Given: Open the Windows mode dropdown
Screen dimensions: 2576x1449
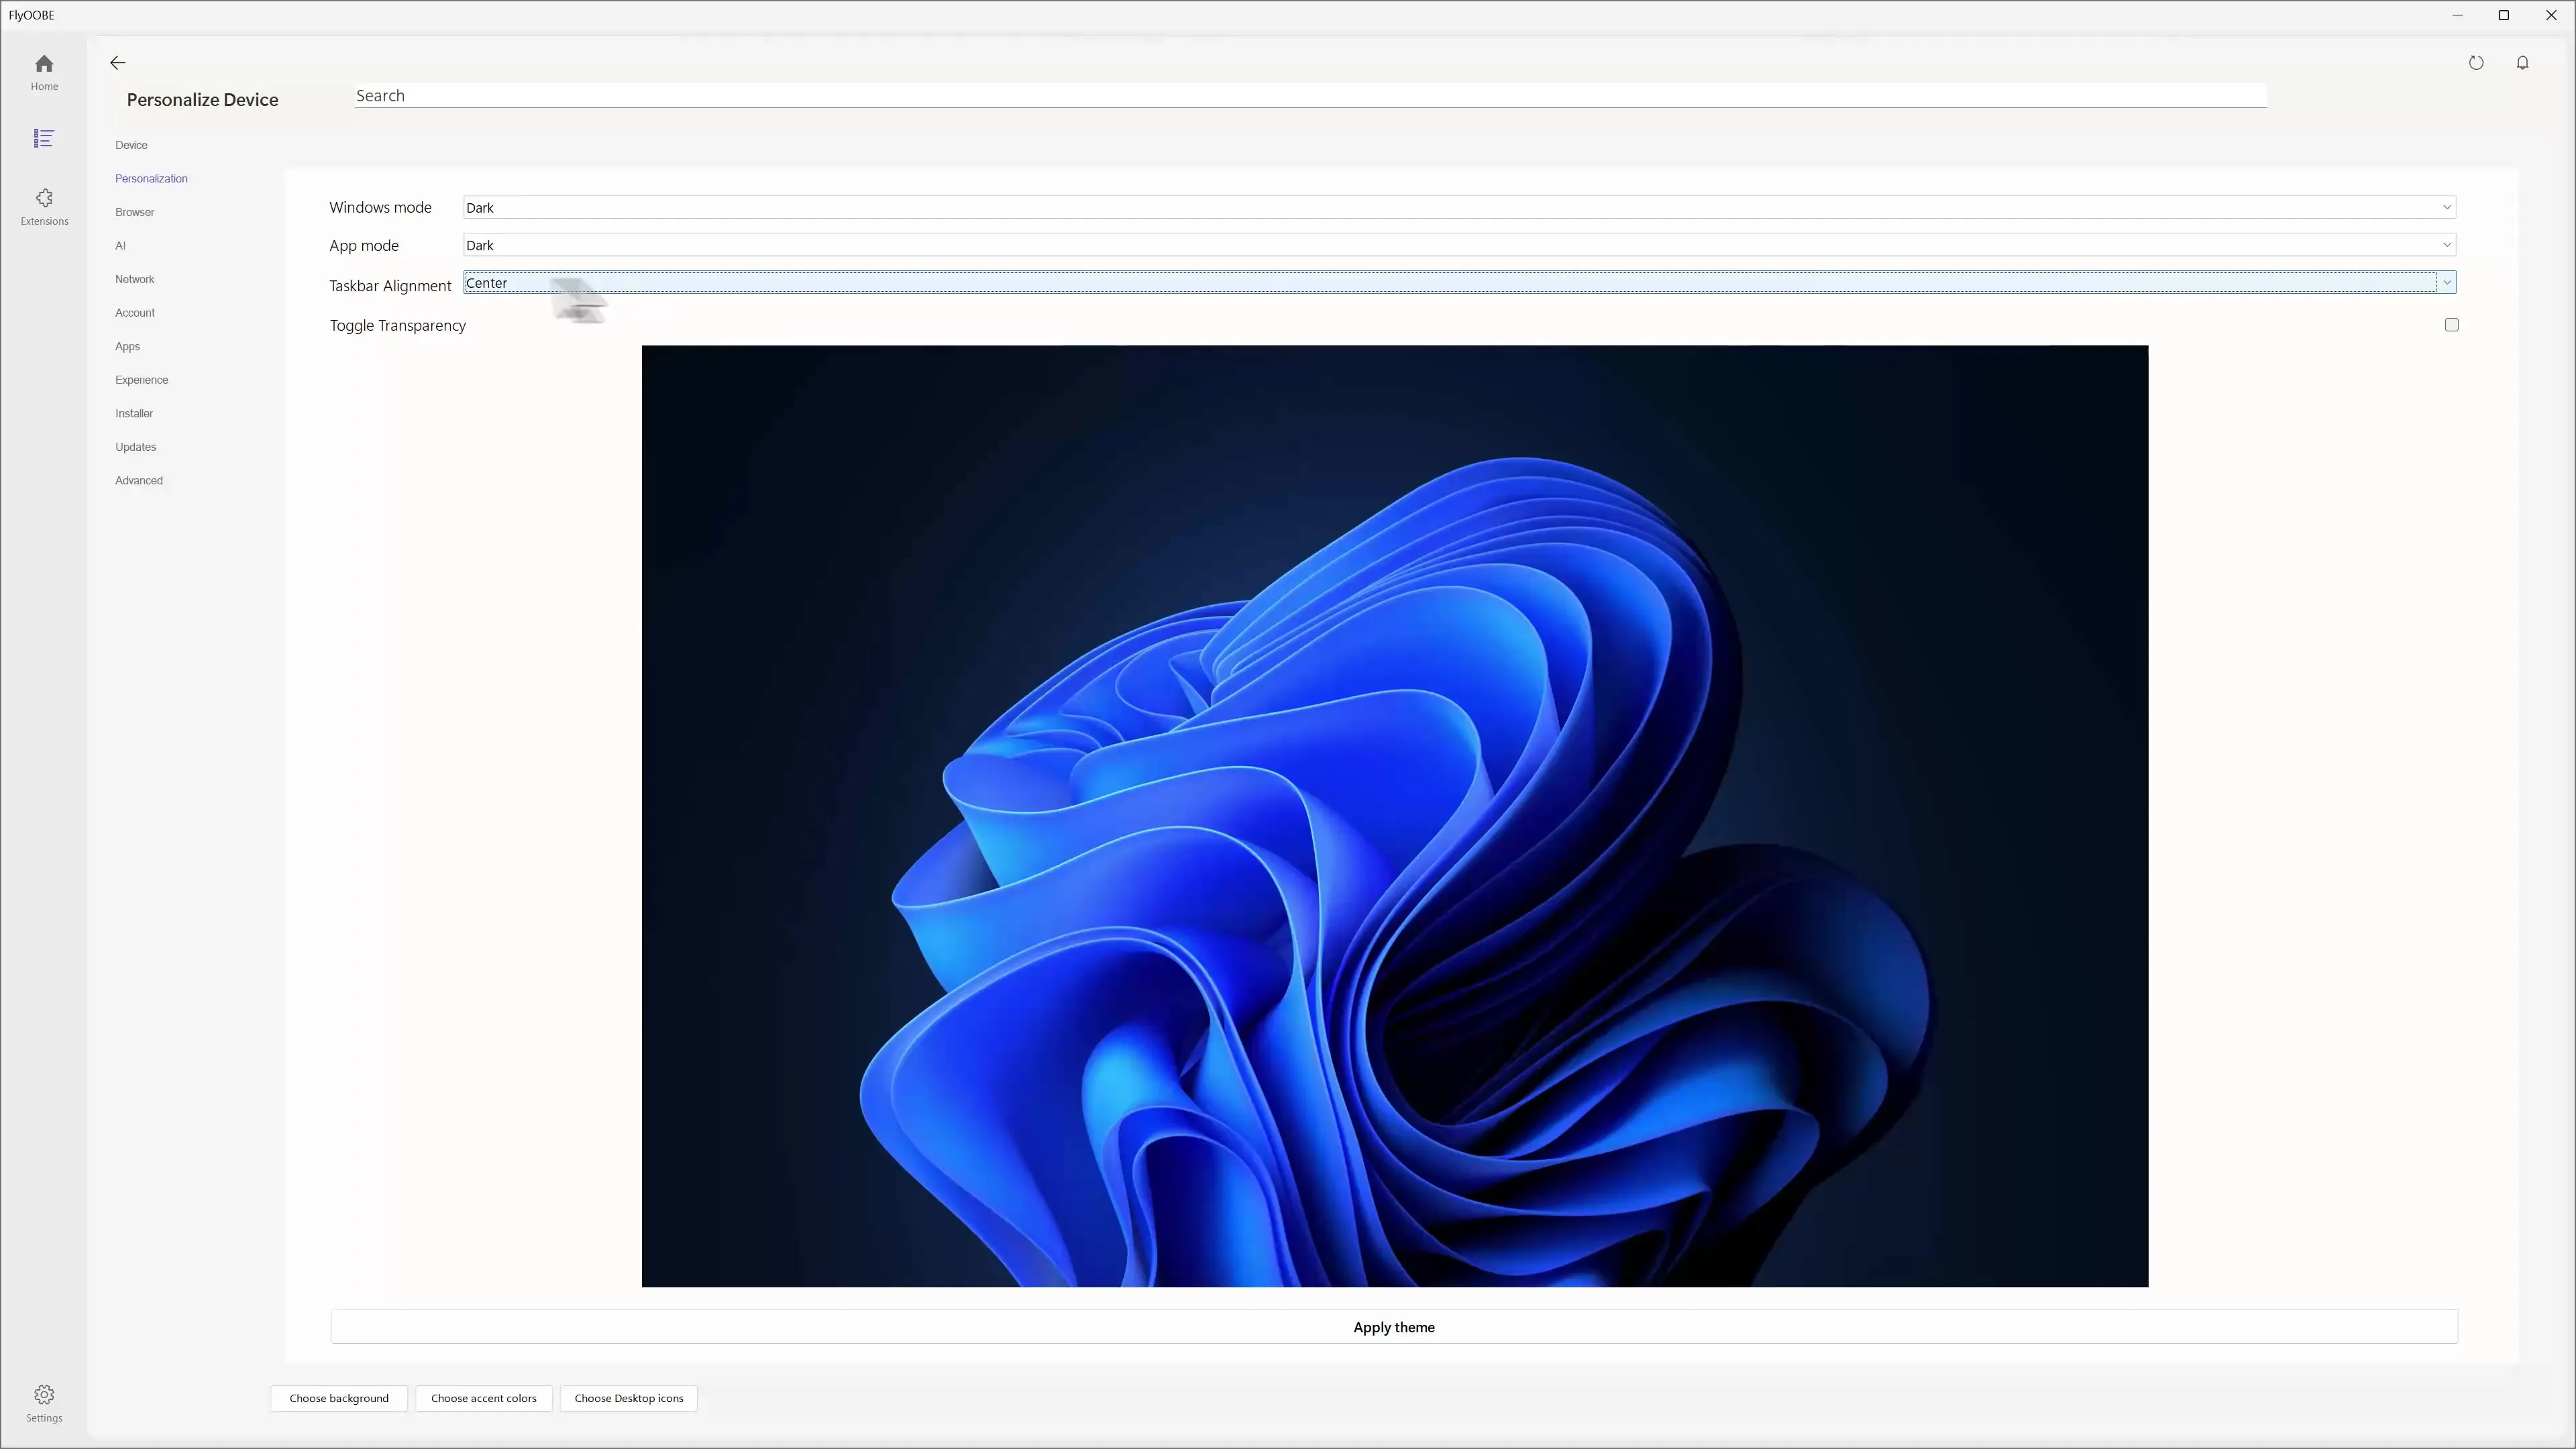Looking at the screenshot, I should point(2447,207).
